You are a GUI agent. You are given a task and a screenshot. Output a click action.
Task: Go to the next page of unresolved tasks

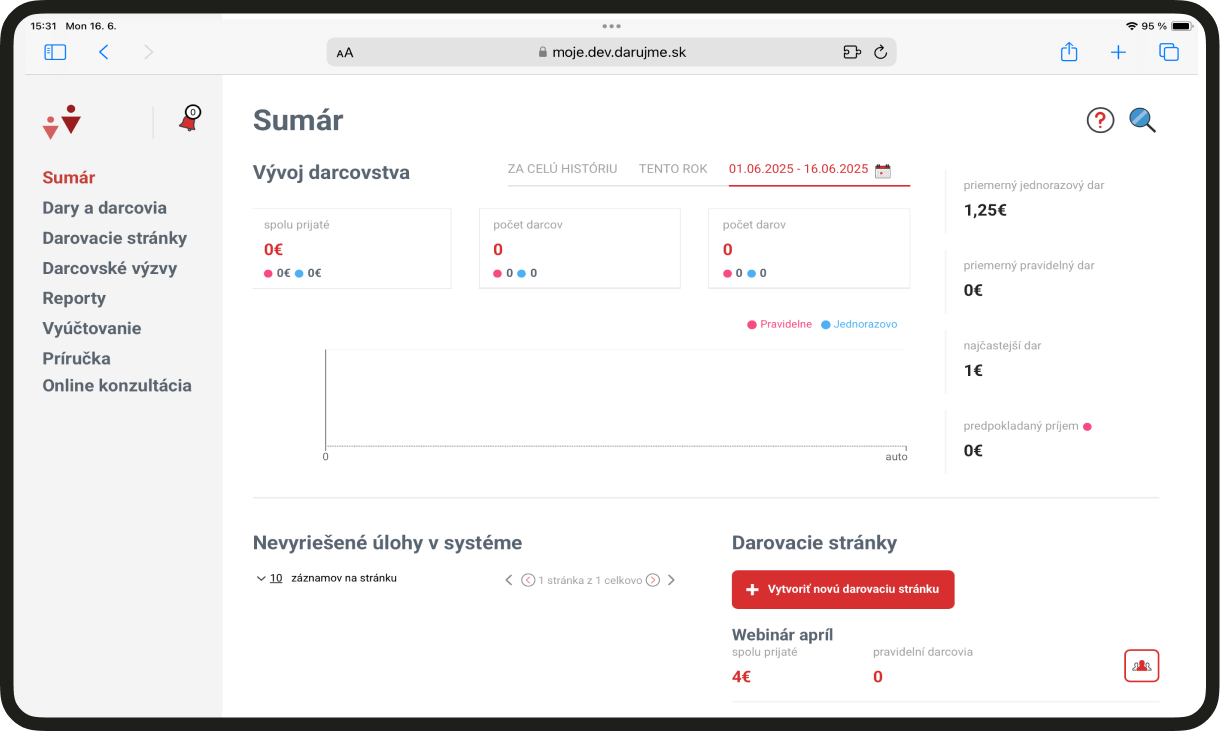[x=653, y=580]
